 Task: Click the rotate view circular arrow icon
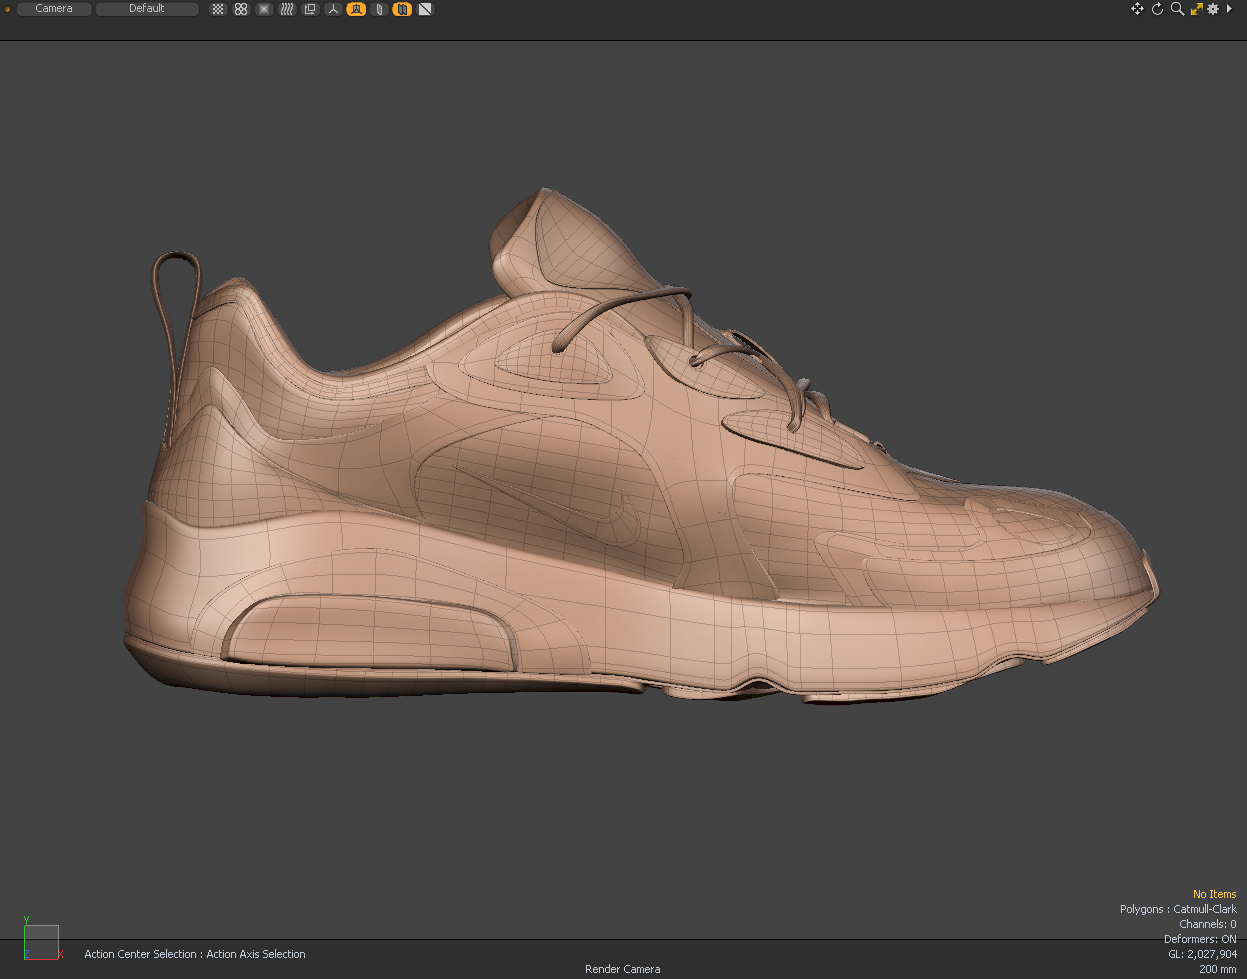coord(1157,9)
